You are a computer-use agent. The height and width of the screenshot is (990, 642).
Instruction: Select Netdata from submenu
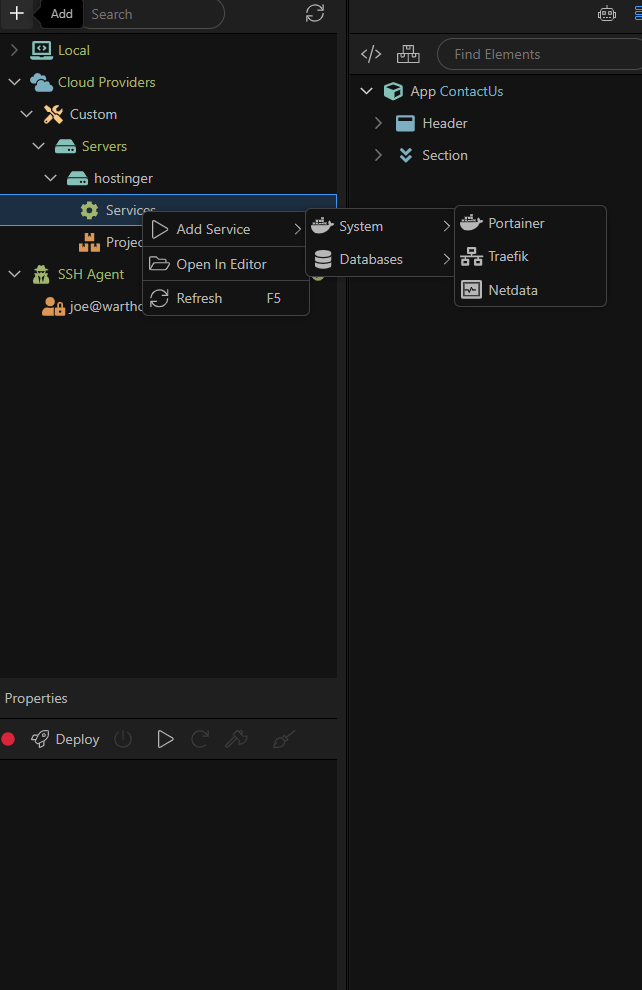pyautogui.click(x=530, y=290)
